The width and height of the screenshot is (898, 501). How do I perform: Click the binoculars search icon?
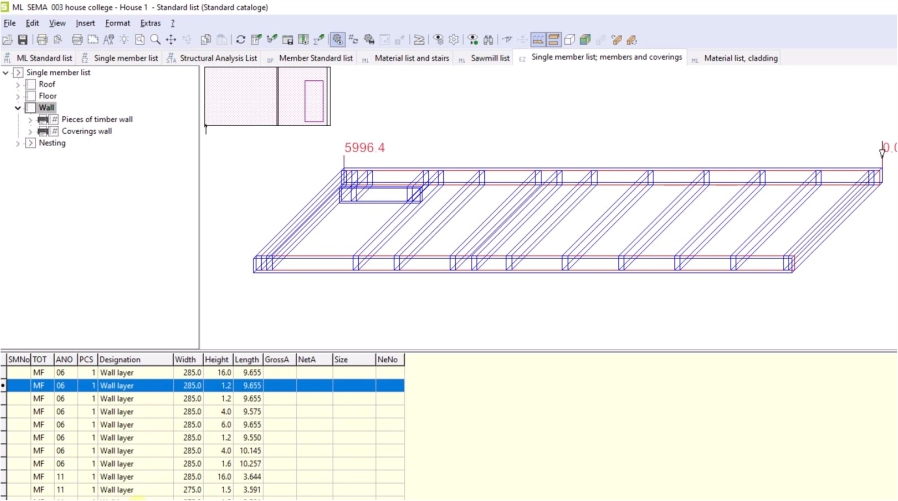pyautogui.click(x=487, y=40)
